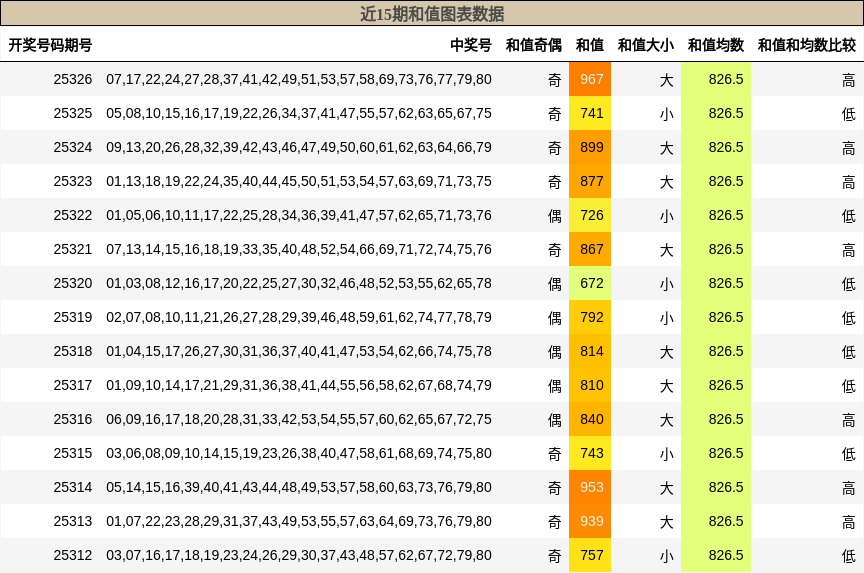Select period number 25322
The width and height of the screenshot is (864, 573).
[x=73, y=215]
